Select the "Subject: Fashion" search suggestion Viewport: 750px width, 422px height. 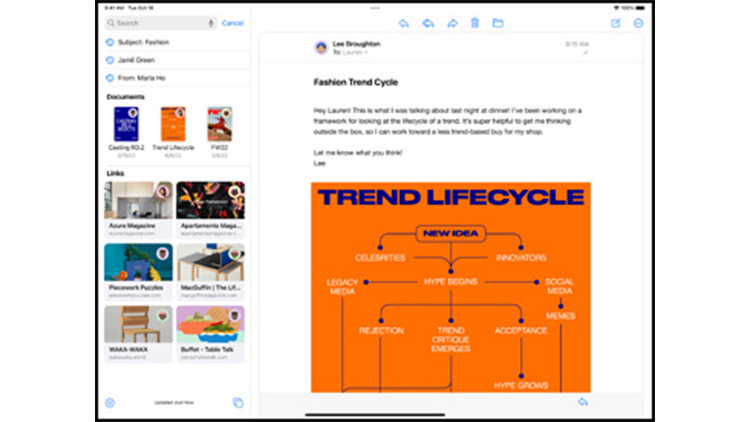click(x=143, y=42)
